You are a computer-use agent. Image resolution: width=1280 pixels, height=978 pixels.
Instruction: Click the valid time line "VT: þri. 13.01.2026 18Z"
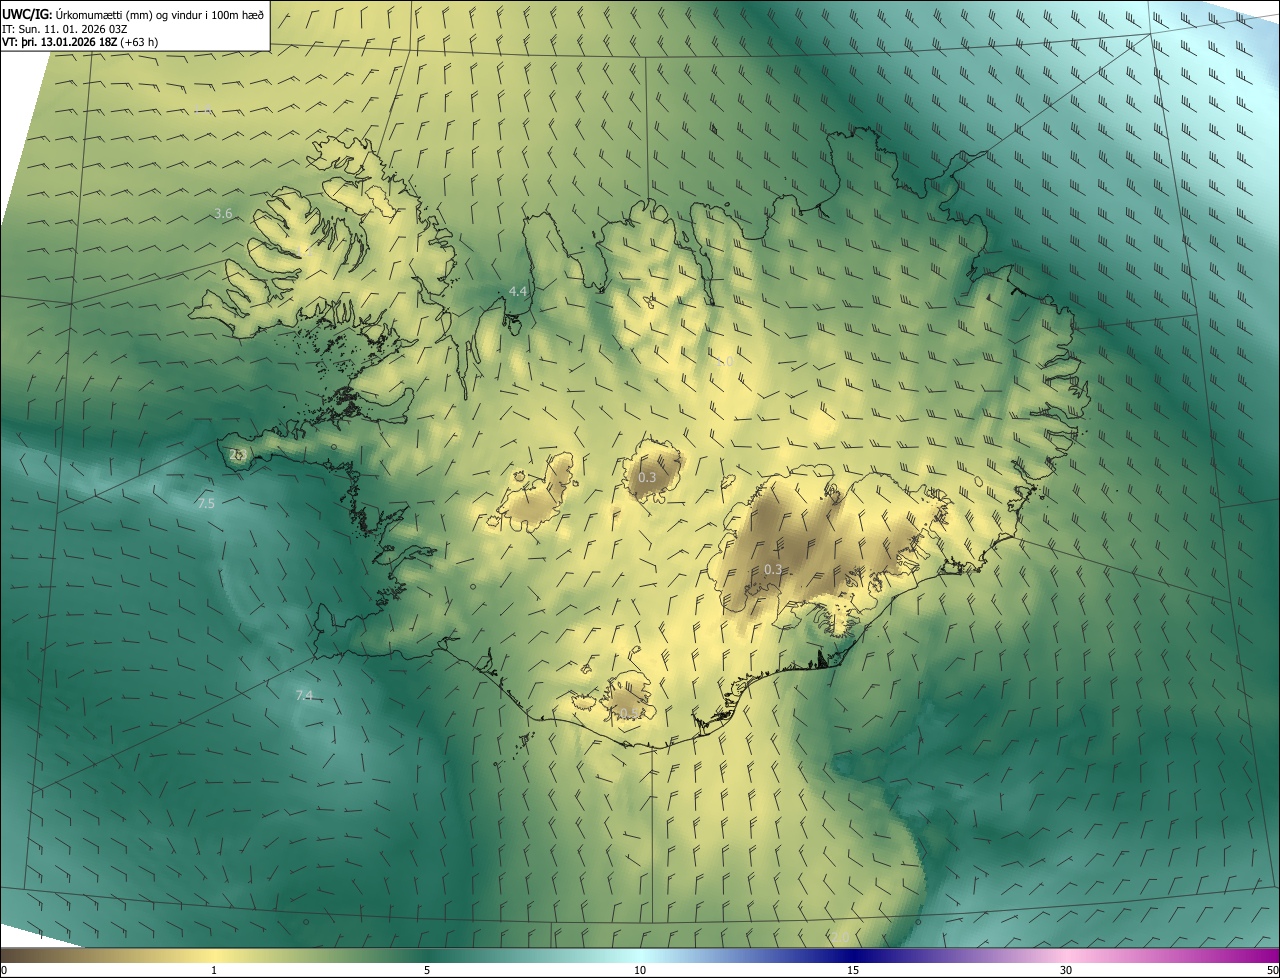(x=80, y=42)
